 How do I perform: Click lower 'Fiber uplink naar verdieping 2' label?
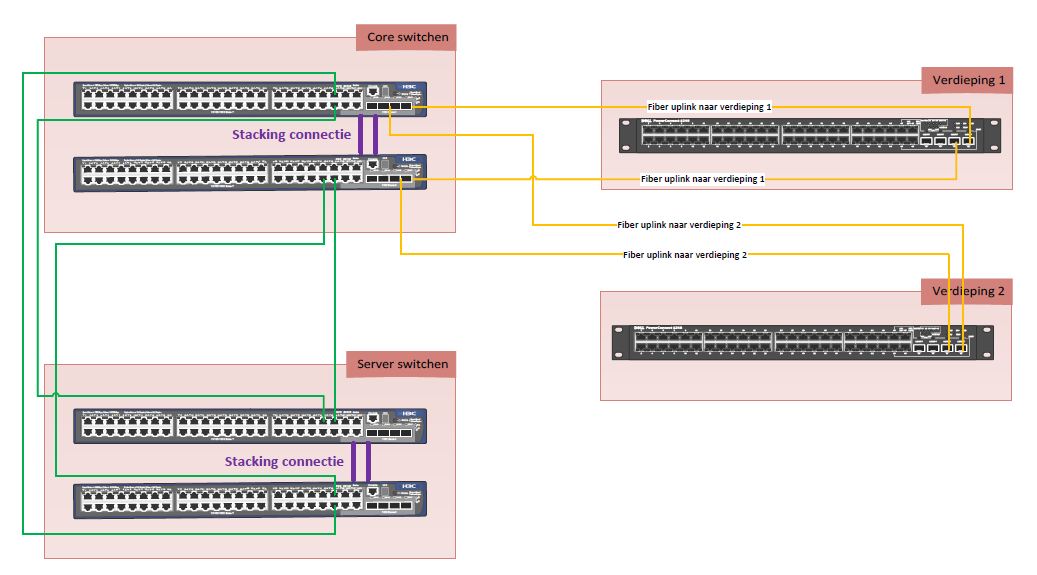pos(684,255)
